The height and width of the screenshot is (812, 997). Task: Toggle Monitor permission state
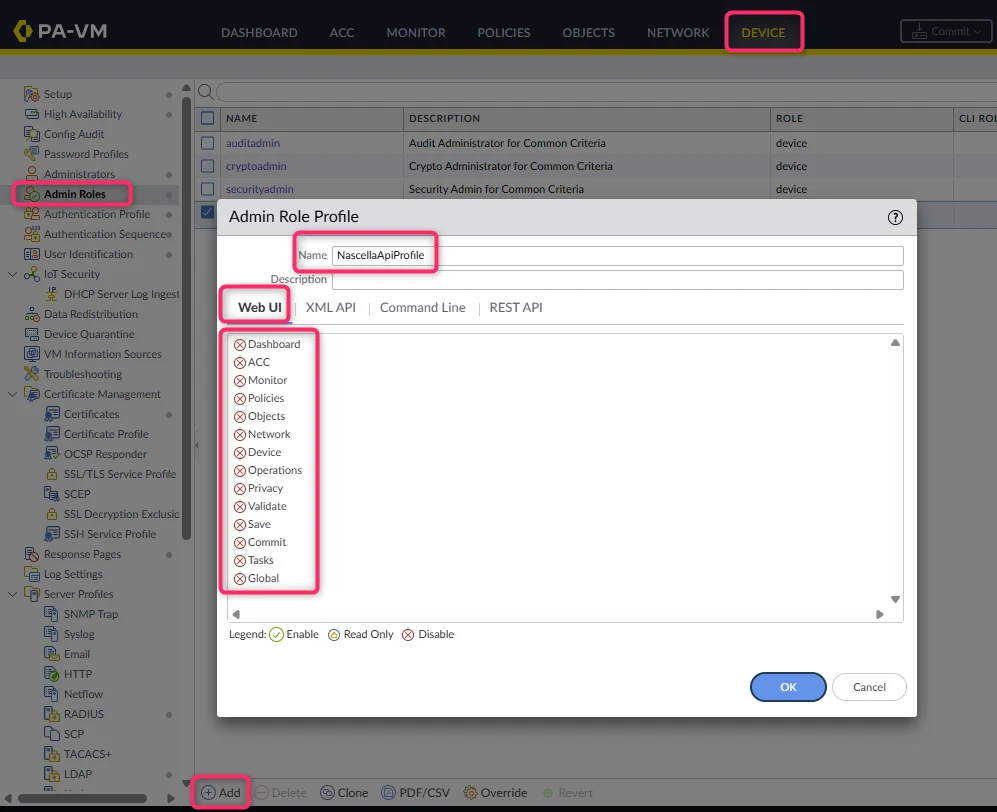click(240, 381)
